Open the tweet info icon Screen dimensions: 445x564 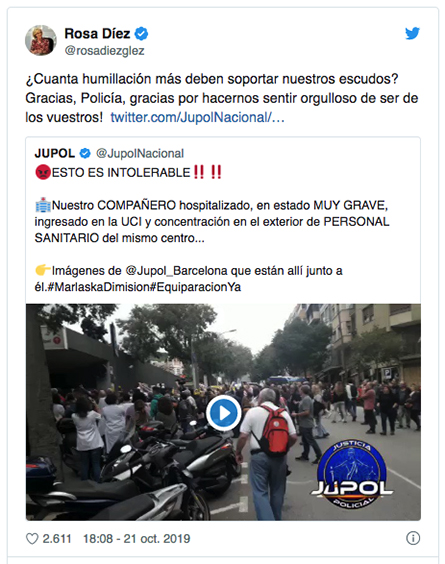pyautogui.click(x=413, y=538)
